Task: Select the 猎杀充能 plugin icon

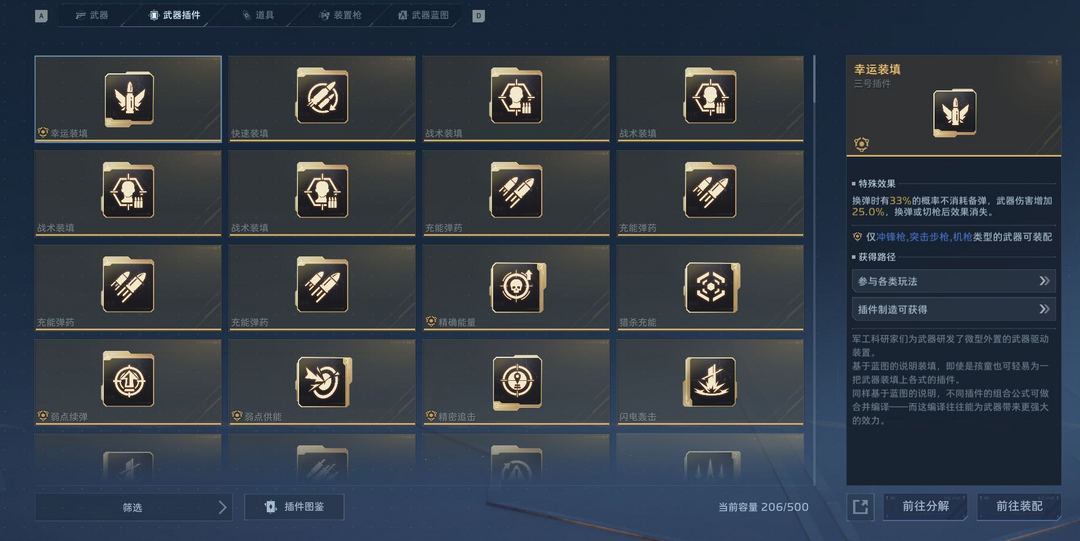Action: click(712, 287)
